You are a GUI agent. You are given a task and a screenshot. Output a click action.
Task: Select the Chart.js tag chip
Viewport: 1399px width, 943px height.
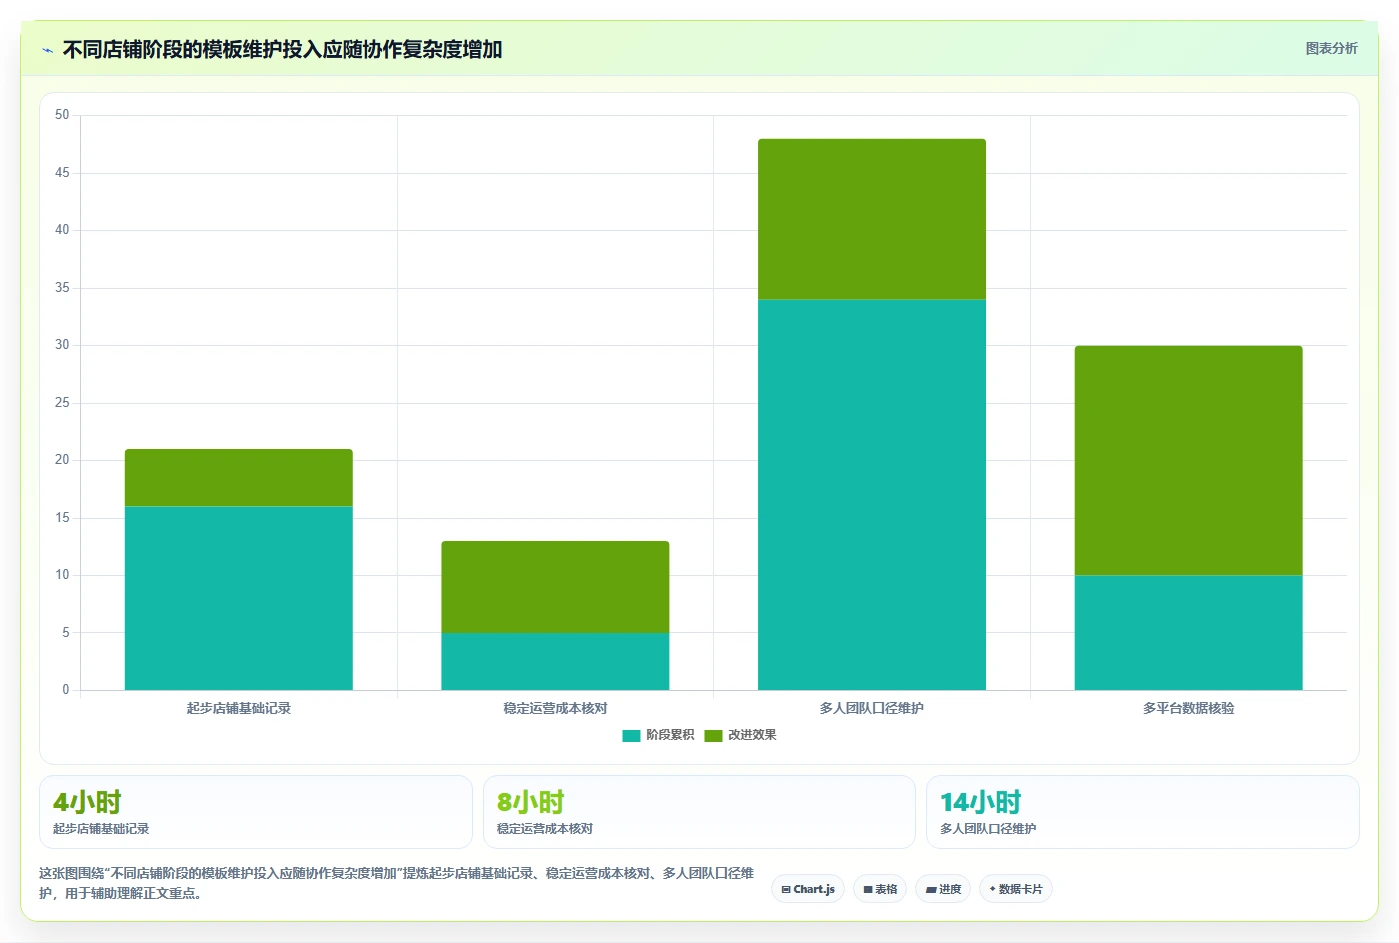pyautogui.click(x=808, y=889)
